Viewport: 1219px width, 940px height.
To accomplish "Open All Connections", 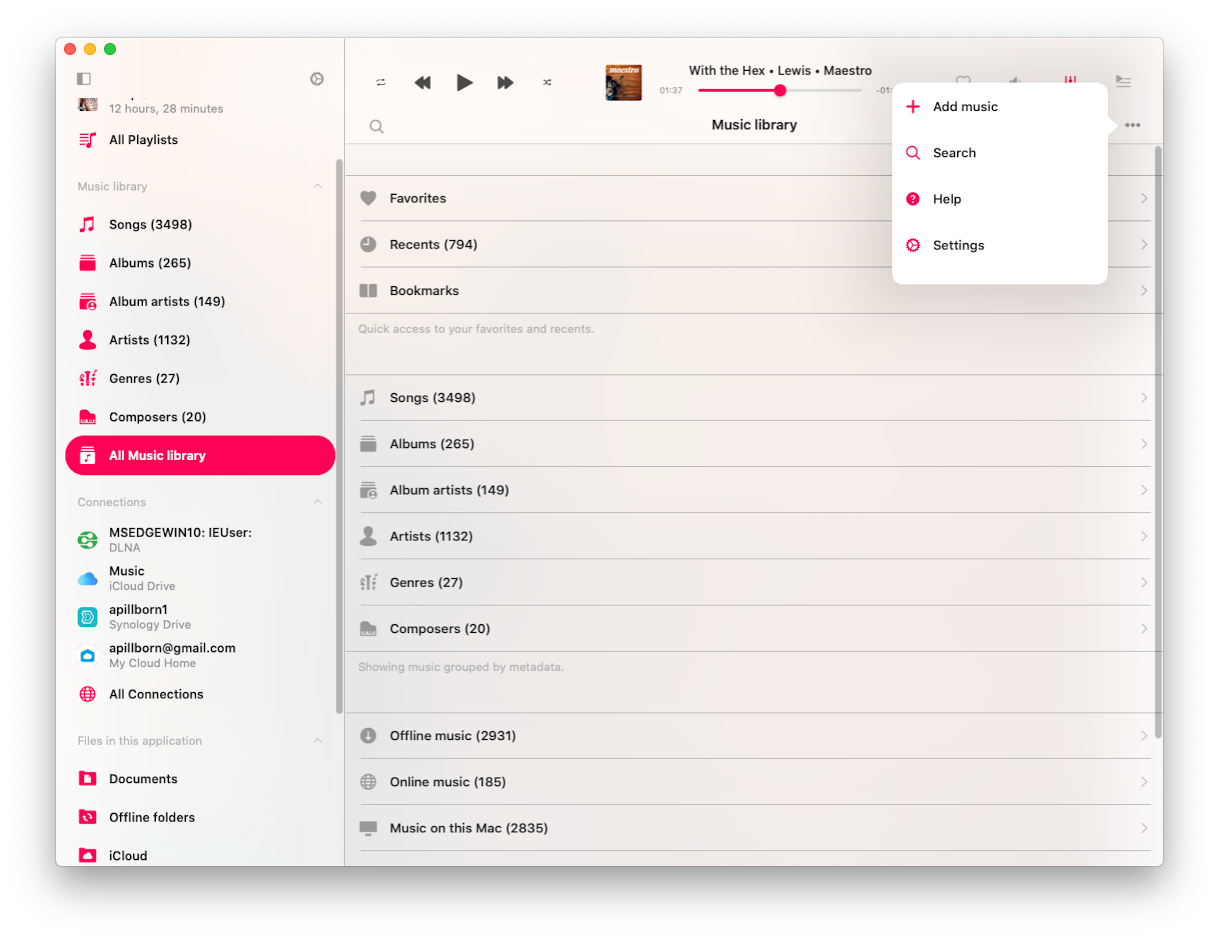I will [158, 693].
